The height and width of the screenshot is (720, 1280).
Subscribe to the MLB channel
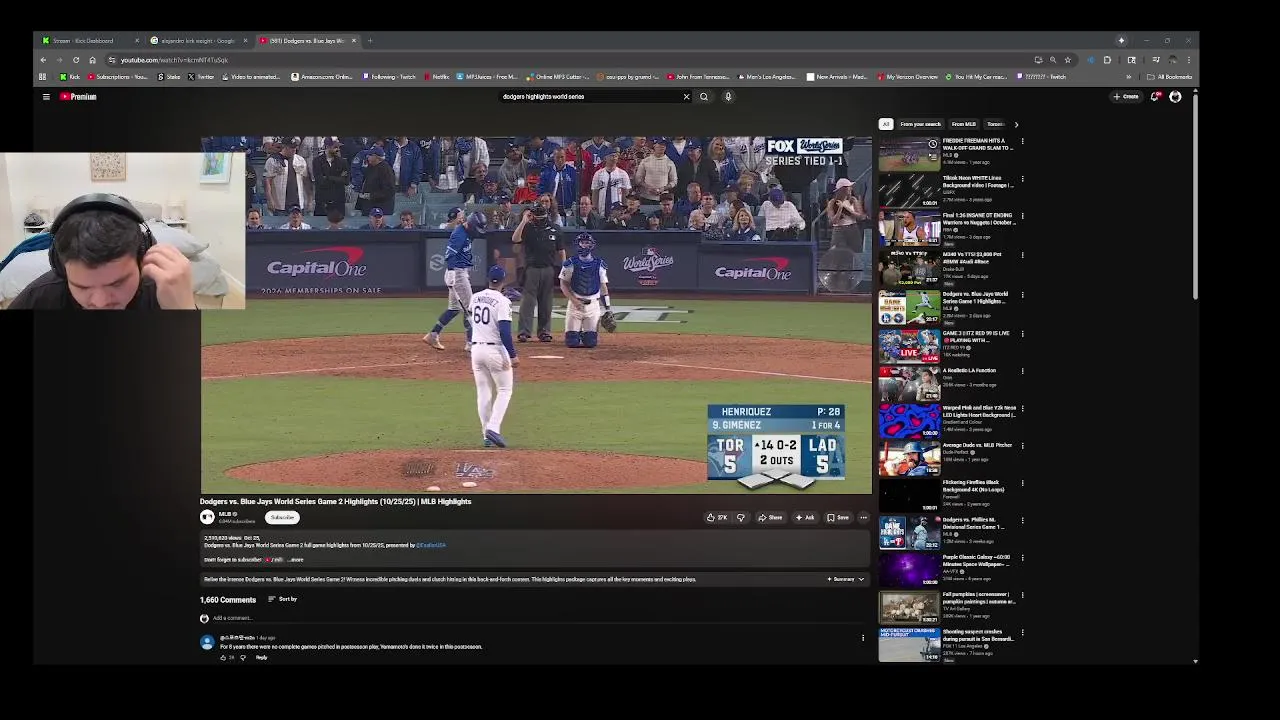pyautogui.click(x=283, y=518)
